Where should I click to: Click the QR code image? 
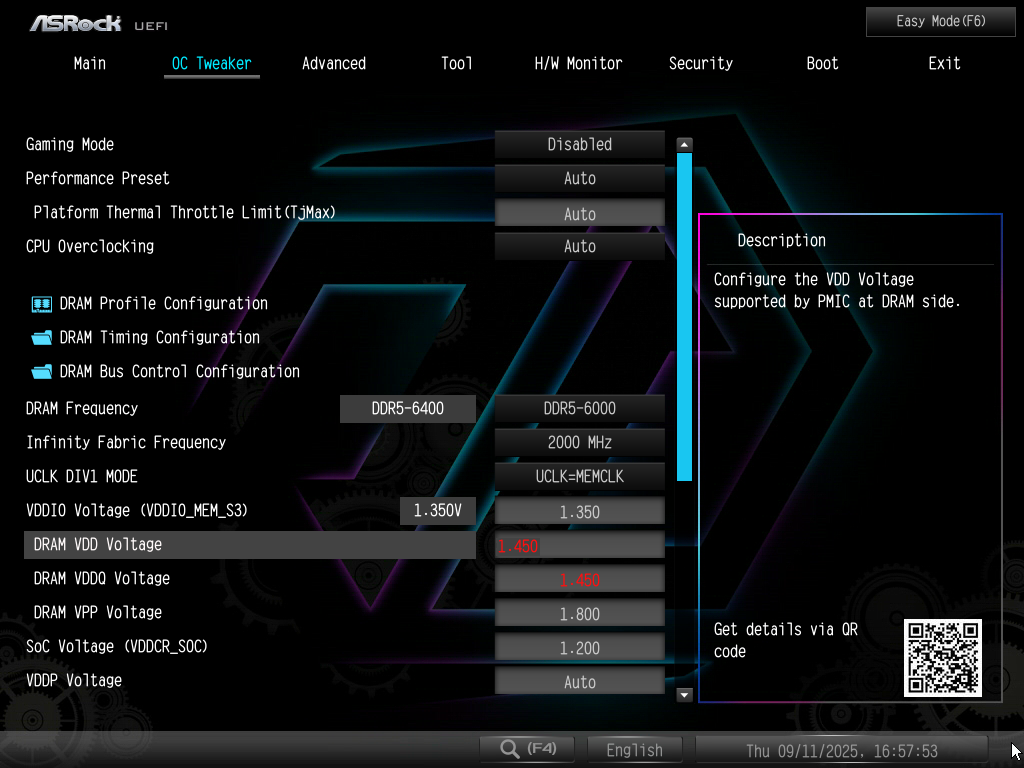pyautogui.click(x=942, y=658)
